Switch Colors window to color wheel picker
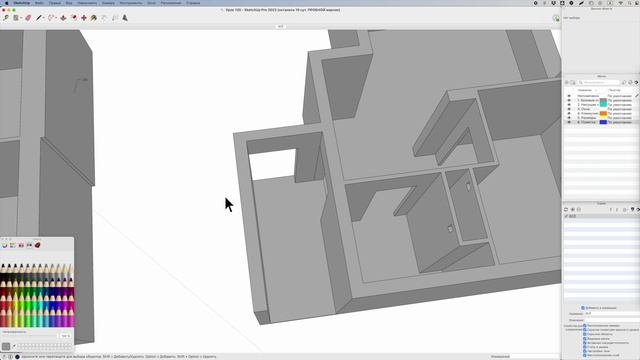This screenshot has width=640, height=360. 5,245
